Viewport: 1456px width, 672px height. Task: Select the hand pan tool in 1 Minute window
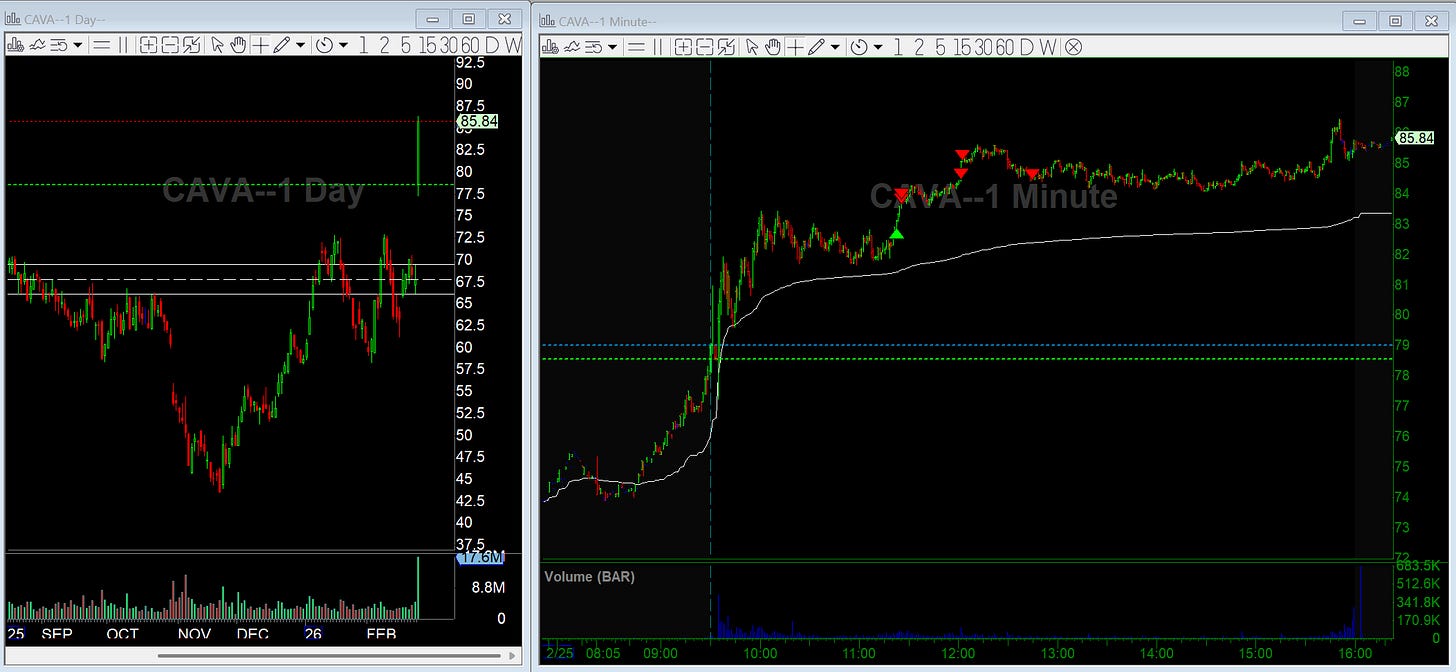point(773,46)
